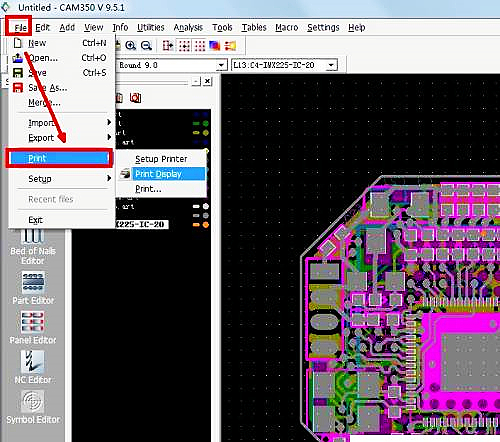500x442 pixels.
Task: Close the layer panel with X
Action: click(x=207, y=81)
